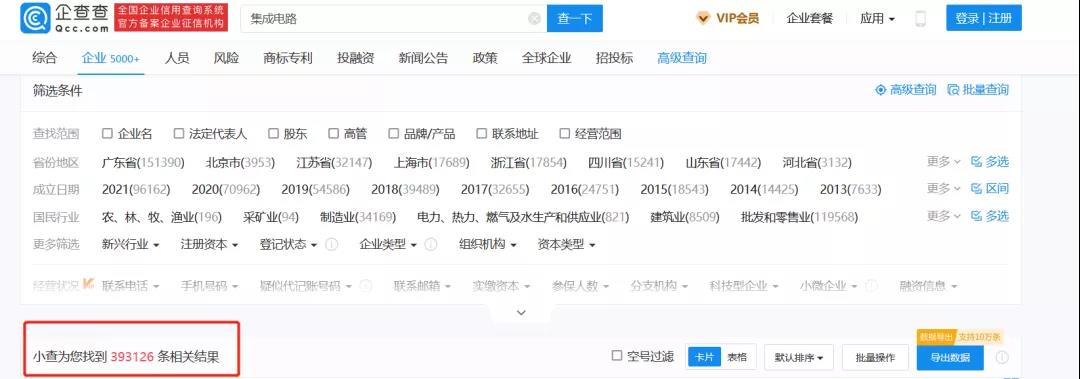This screenshot has width=1080, height=379.
Task: Switch to the 投融资 tab
Action: (356, 58)
